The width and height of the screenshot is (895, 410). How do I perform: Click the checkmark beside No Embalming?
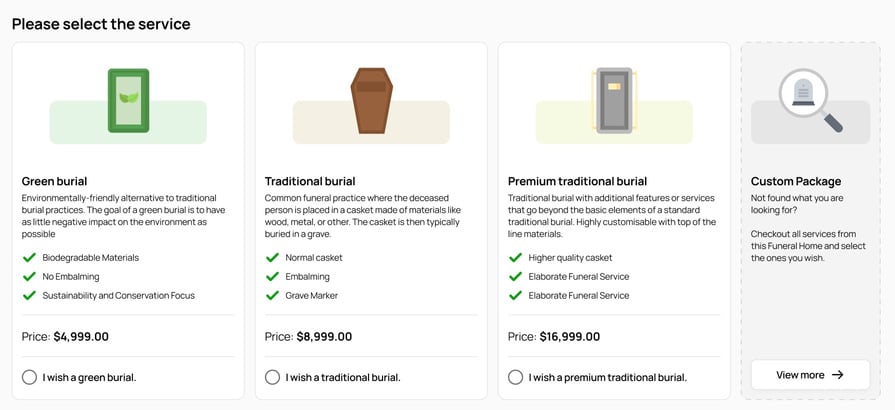29,276
